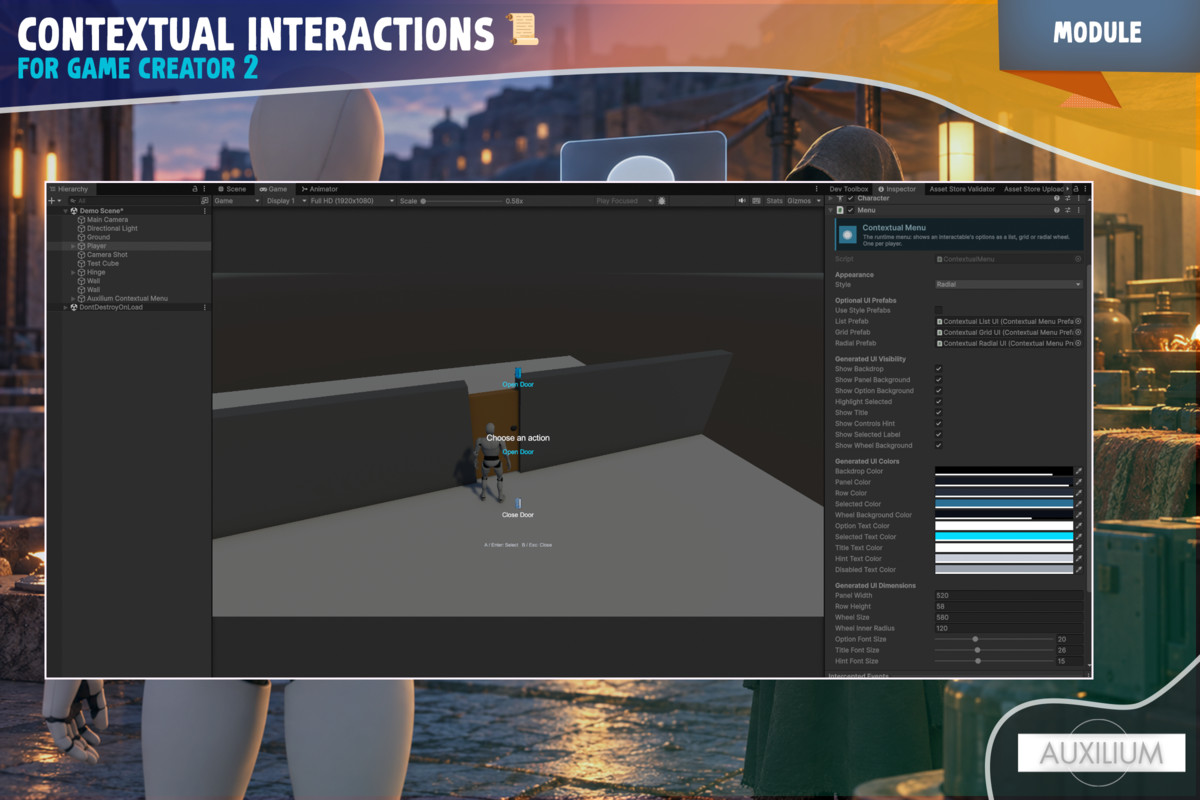Select the Inspector tab
The height and width of the screenshot is (800, 1200).
click(897, 189)
